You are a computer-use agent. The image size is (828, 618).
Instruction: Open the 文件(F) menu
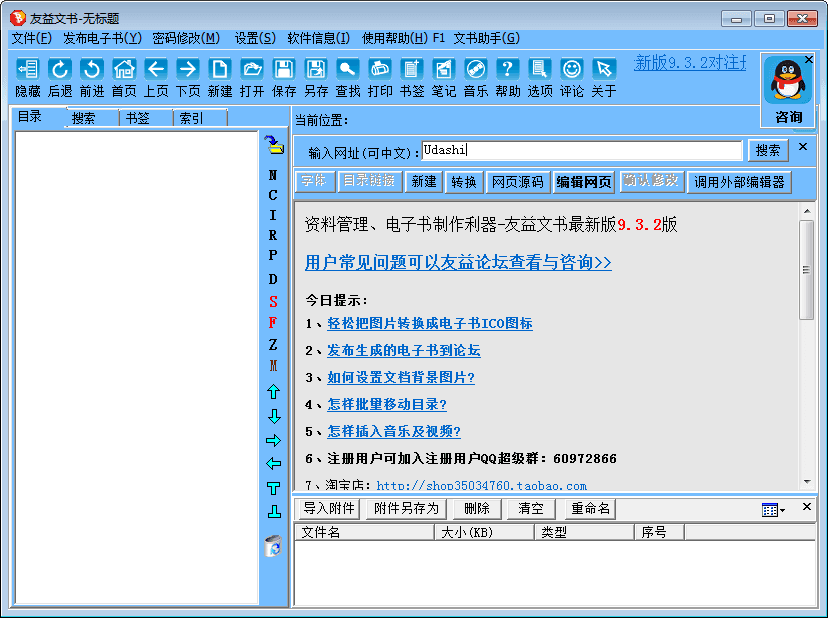pos(31,38)
